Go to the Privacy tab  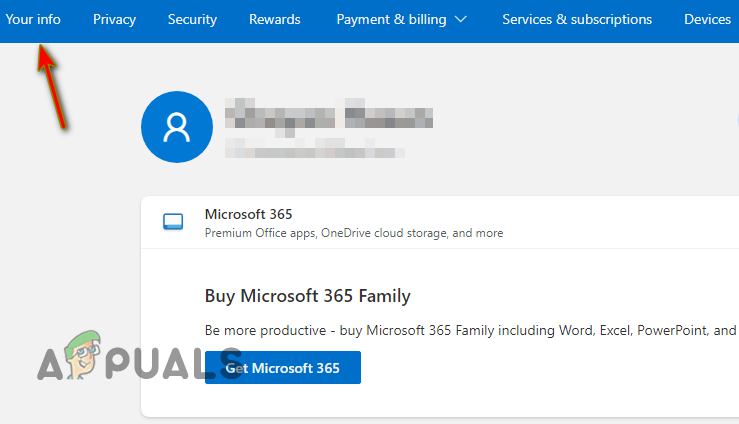pyautogui.click(x=114, y=19)
